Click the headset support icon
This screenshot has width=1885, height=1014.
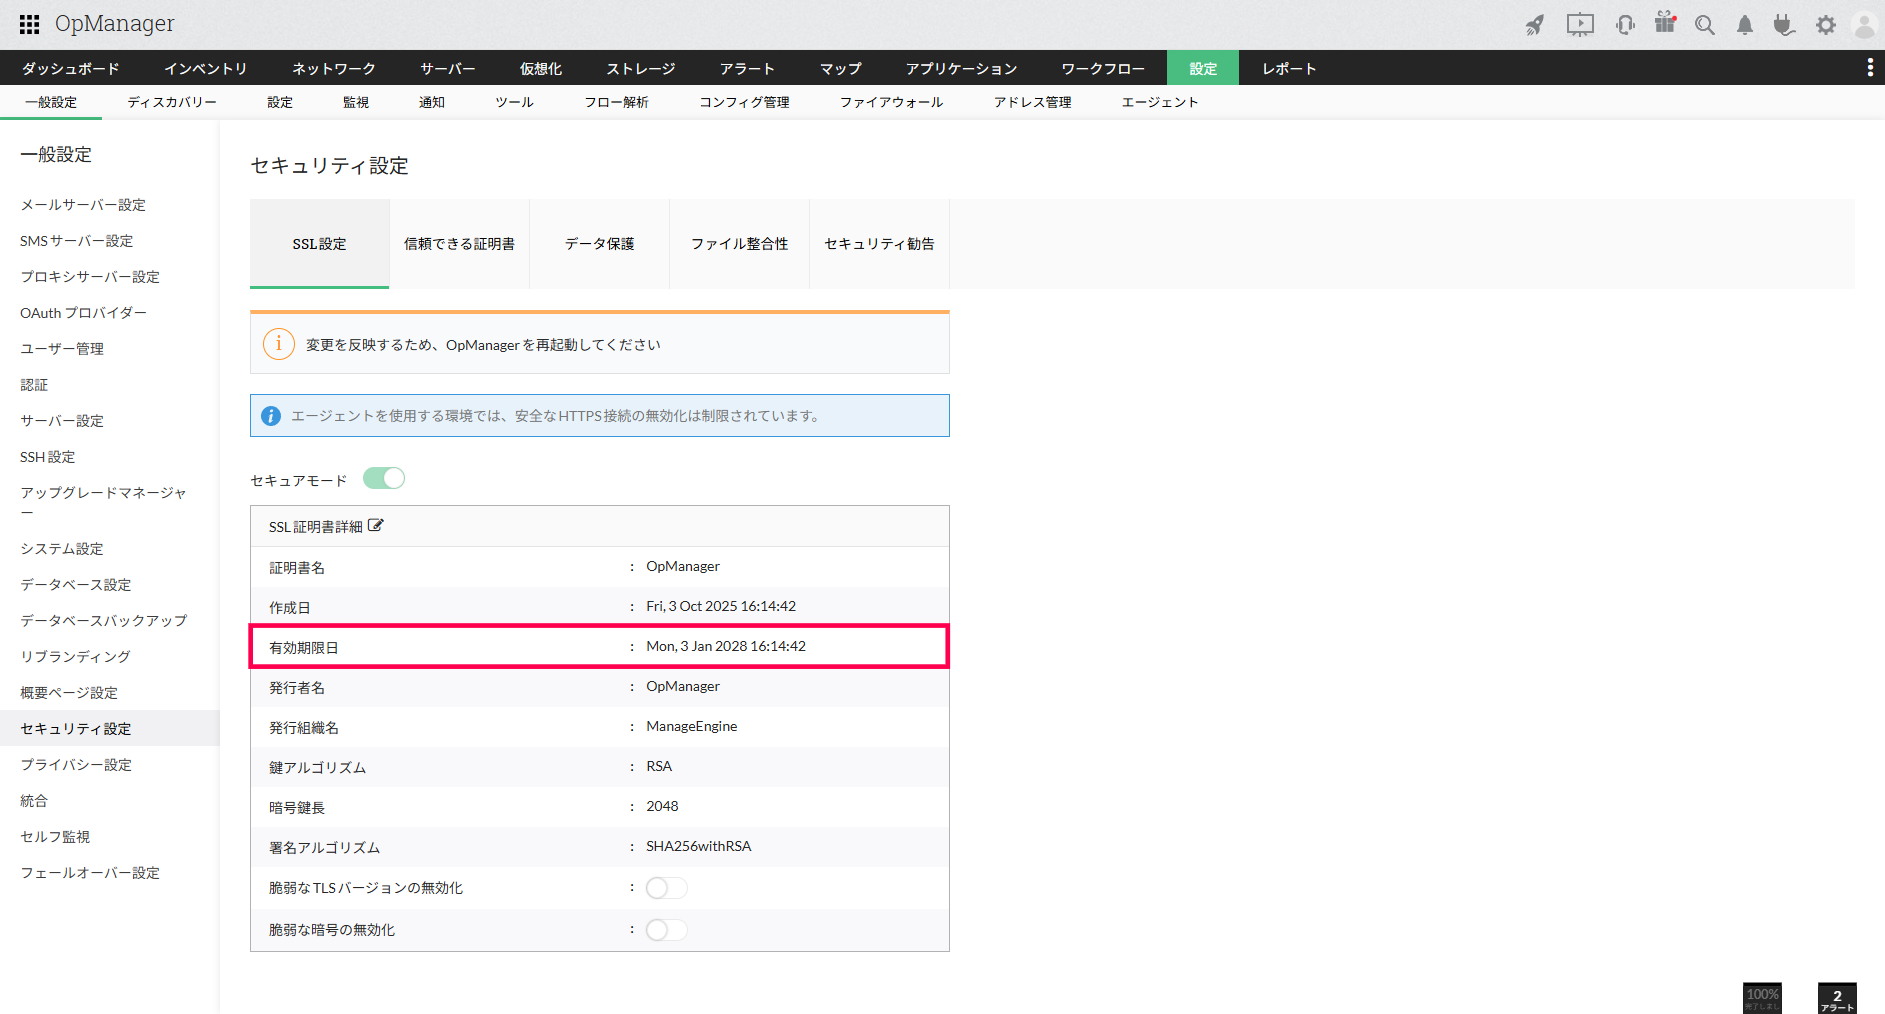tap(1625, 25)
